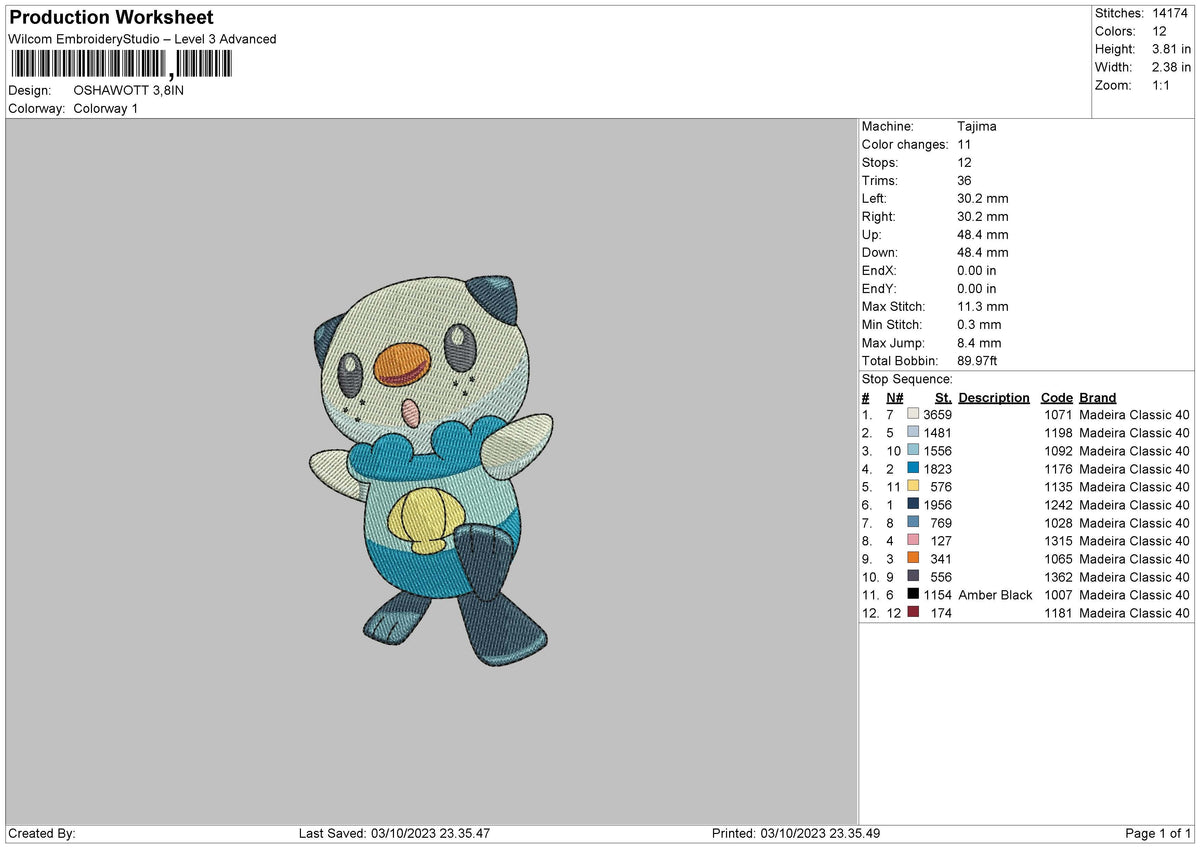Select the gray swatch for code 1362

click(x=913, y=576)
